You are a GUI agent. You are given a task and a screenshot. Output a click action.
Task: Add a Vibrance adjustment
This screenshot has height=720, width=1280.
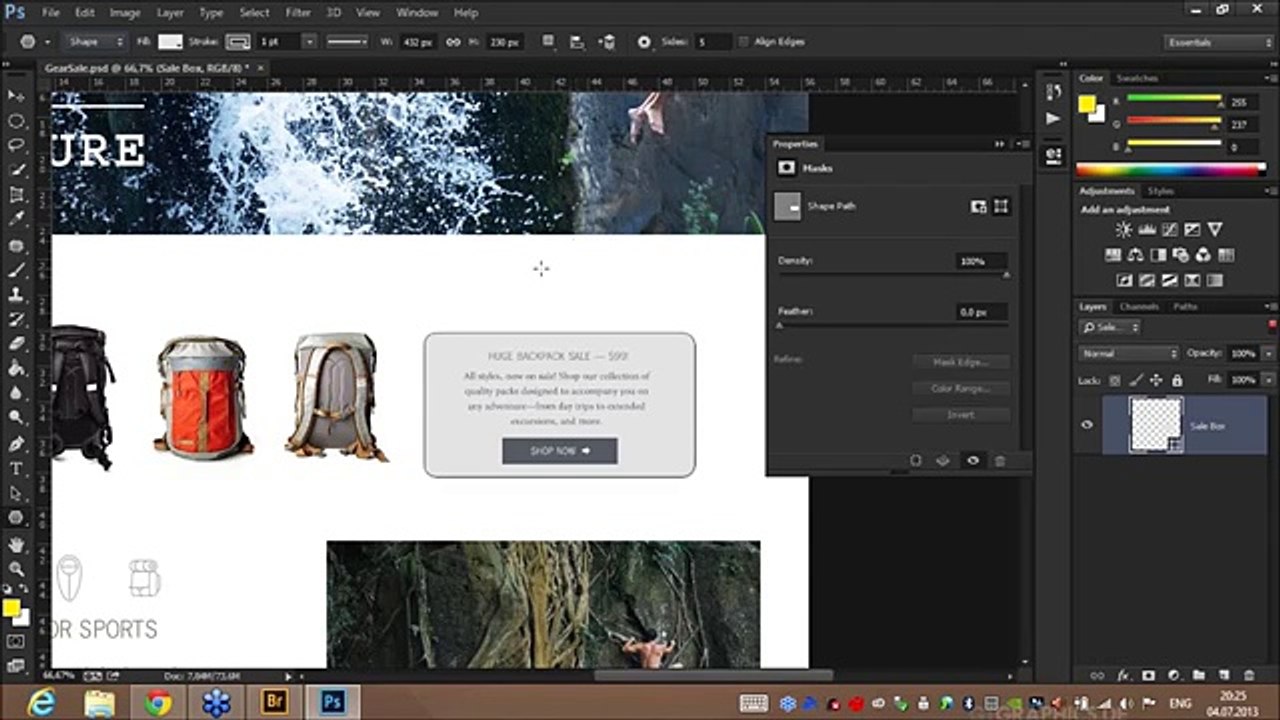coord(1214,230)
